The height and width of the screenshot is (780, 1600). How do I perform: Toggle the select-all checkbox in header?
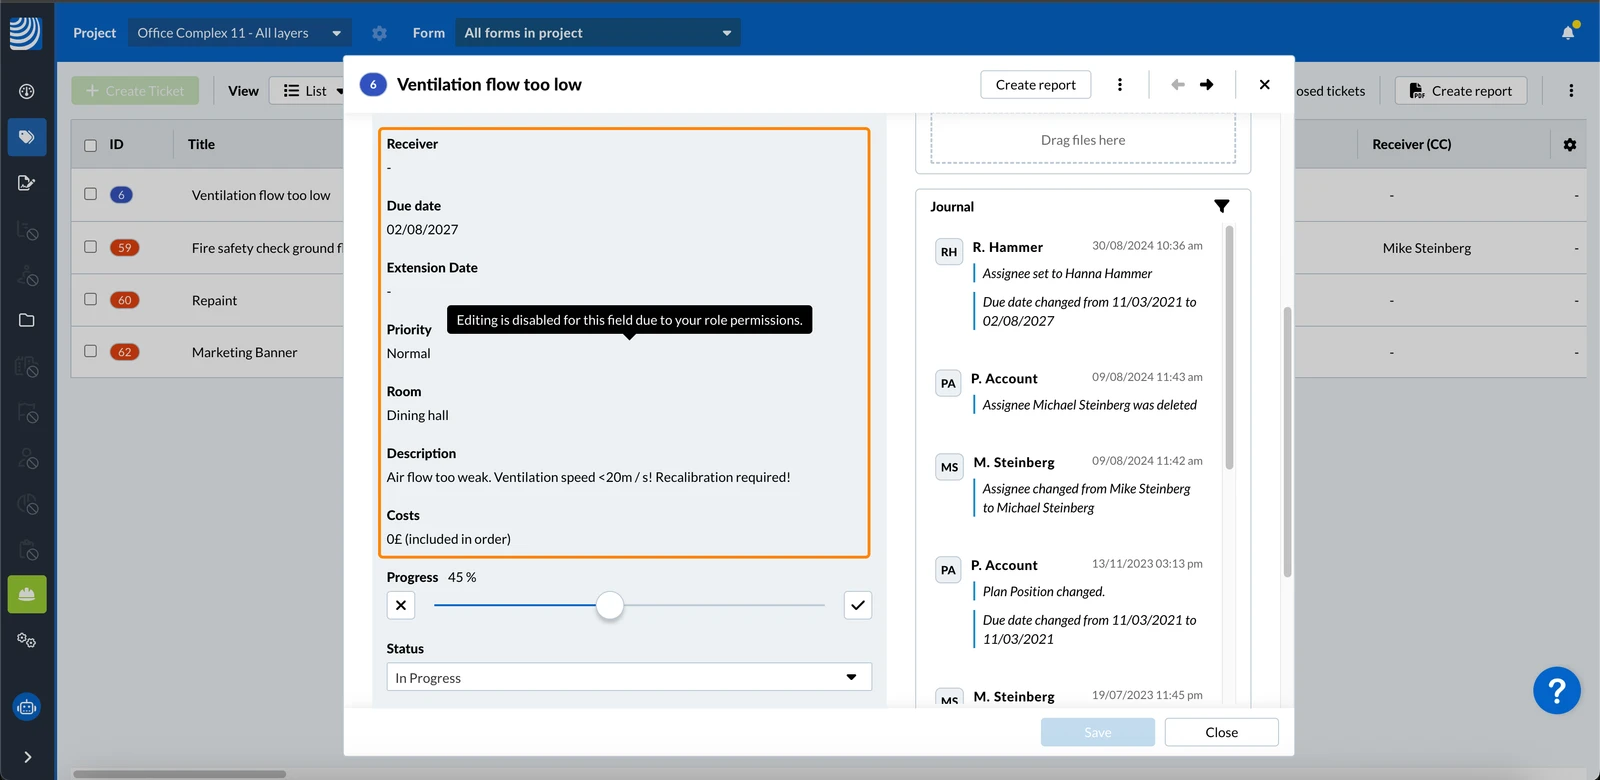point(91,145)
